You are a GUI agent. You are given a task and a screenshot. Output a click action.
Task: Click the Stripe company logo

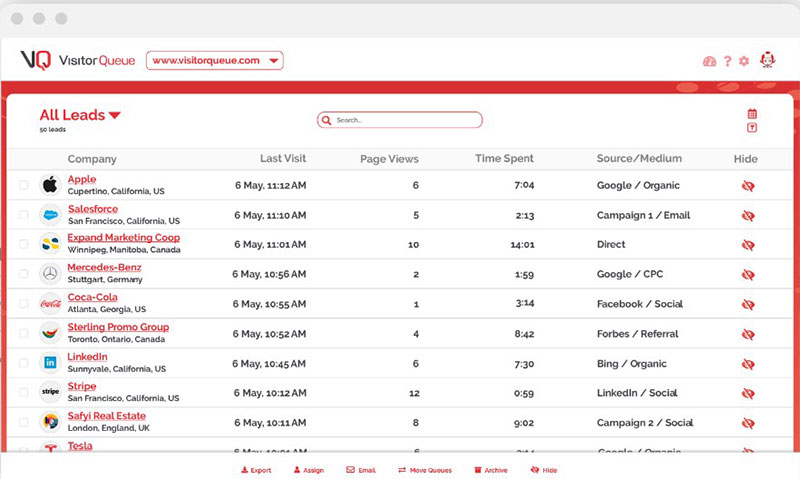(50, 392)
